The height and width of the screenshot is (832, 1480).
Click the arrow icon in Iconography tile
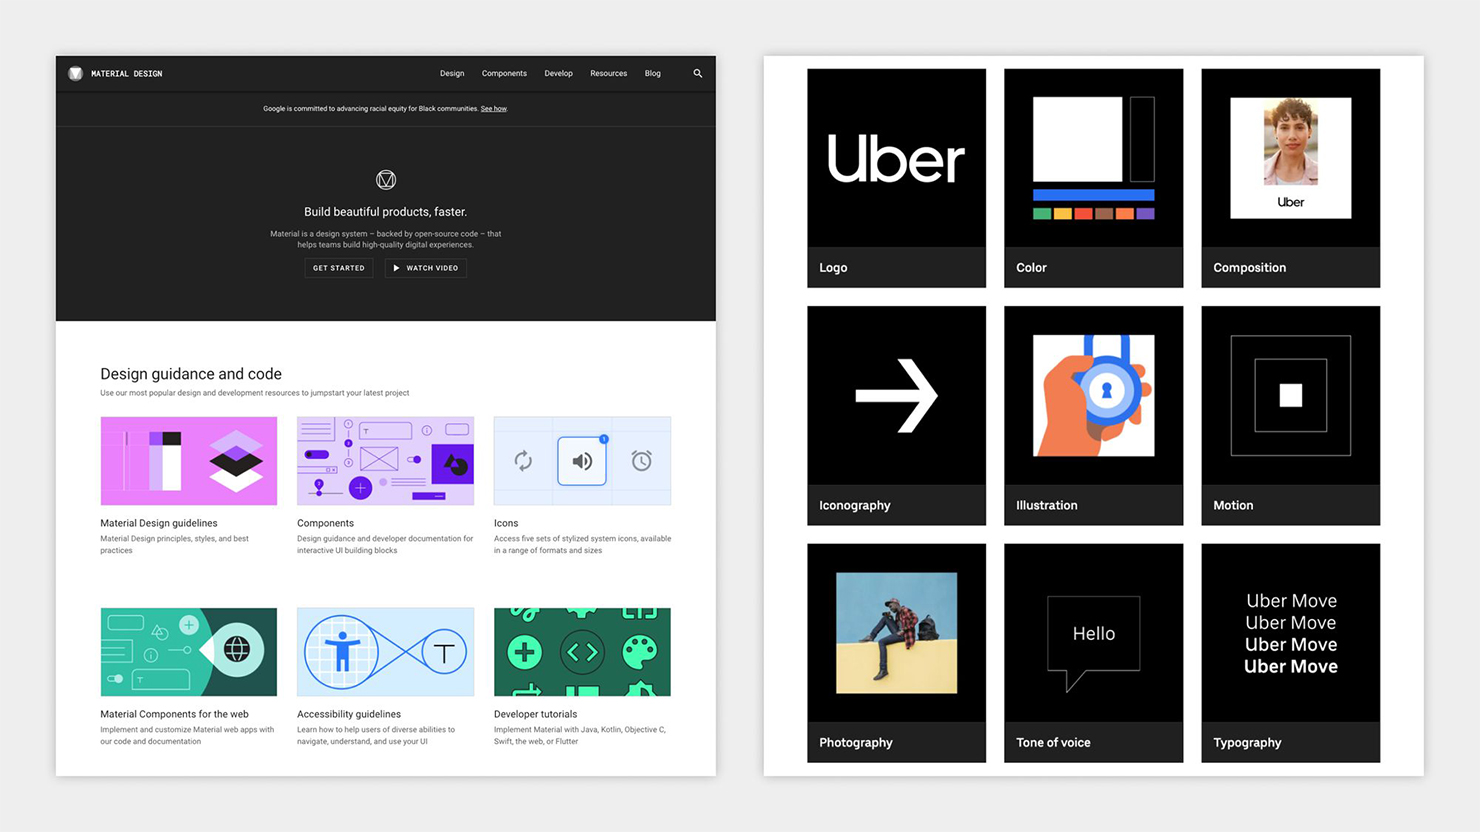pyautogui.click(x=896, y=395)
